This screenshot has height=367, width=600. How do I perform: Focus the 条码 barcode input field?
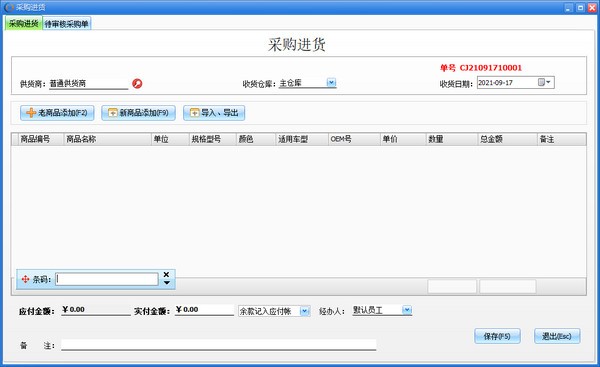coord(107,279)
